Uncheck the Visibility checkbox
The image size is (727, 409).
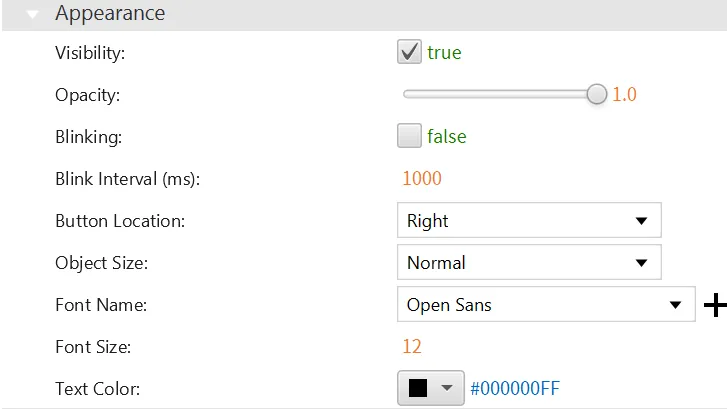click(x=409, y=53)
